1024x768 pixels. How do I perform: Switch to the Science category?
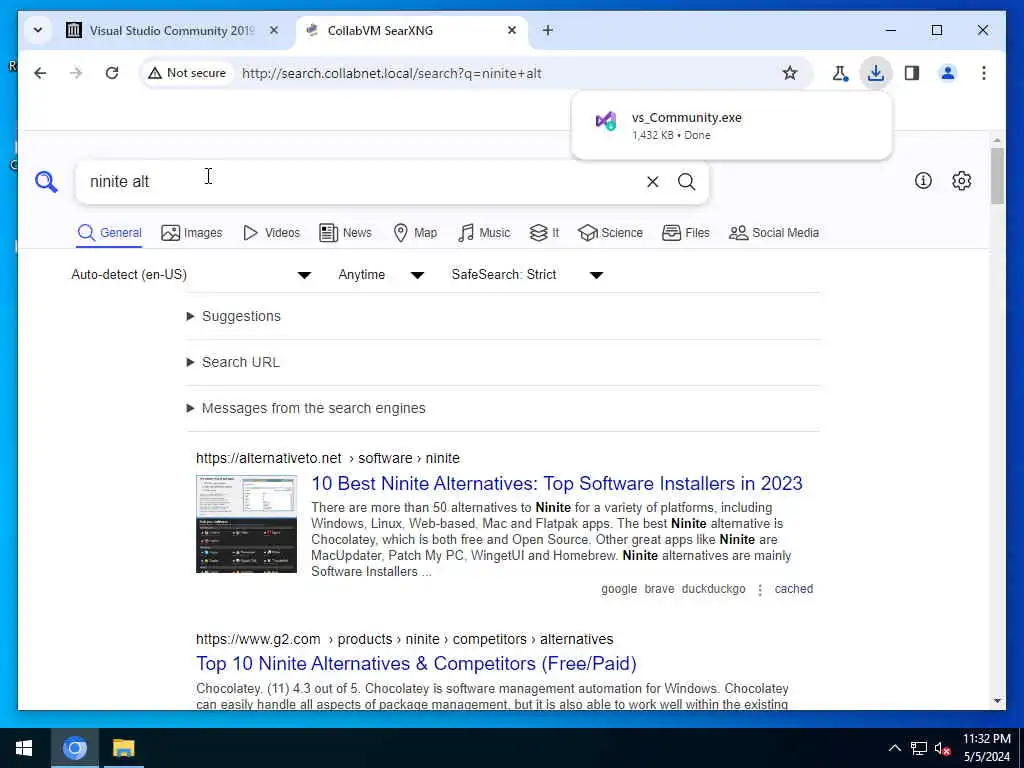[x=611, y=233]
